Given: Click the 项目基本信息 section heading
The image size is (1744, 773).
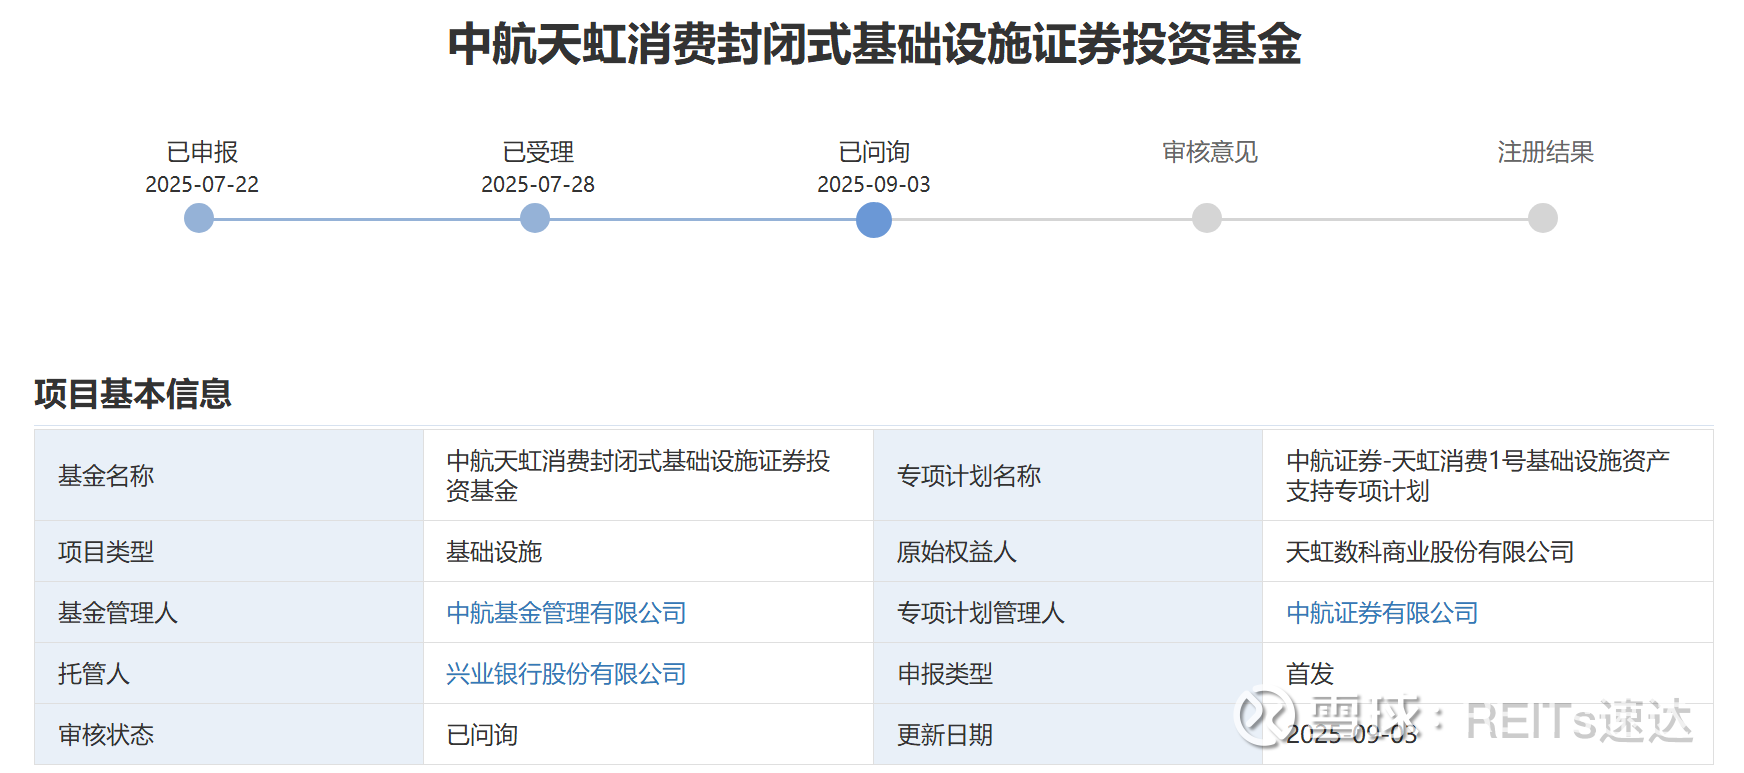Looking at the screenshot, I should [133, 394].
